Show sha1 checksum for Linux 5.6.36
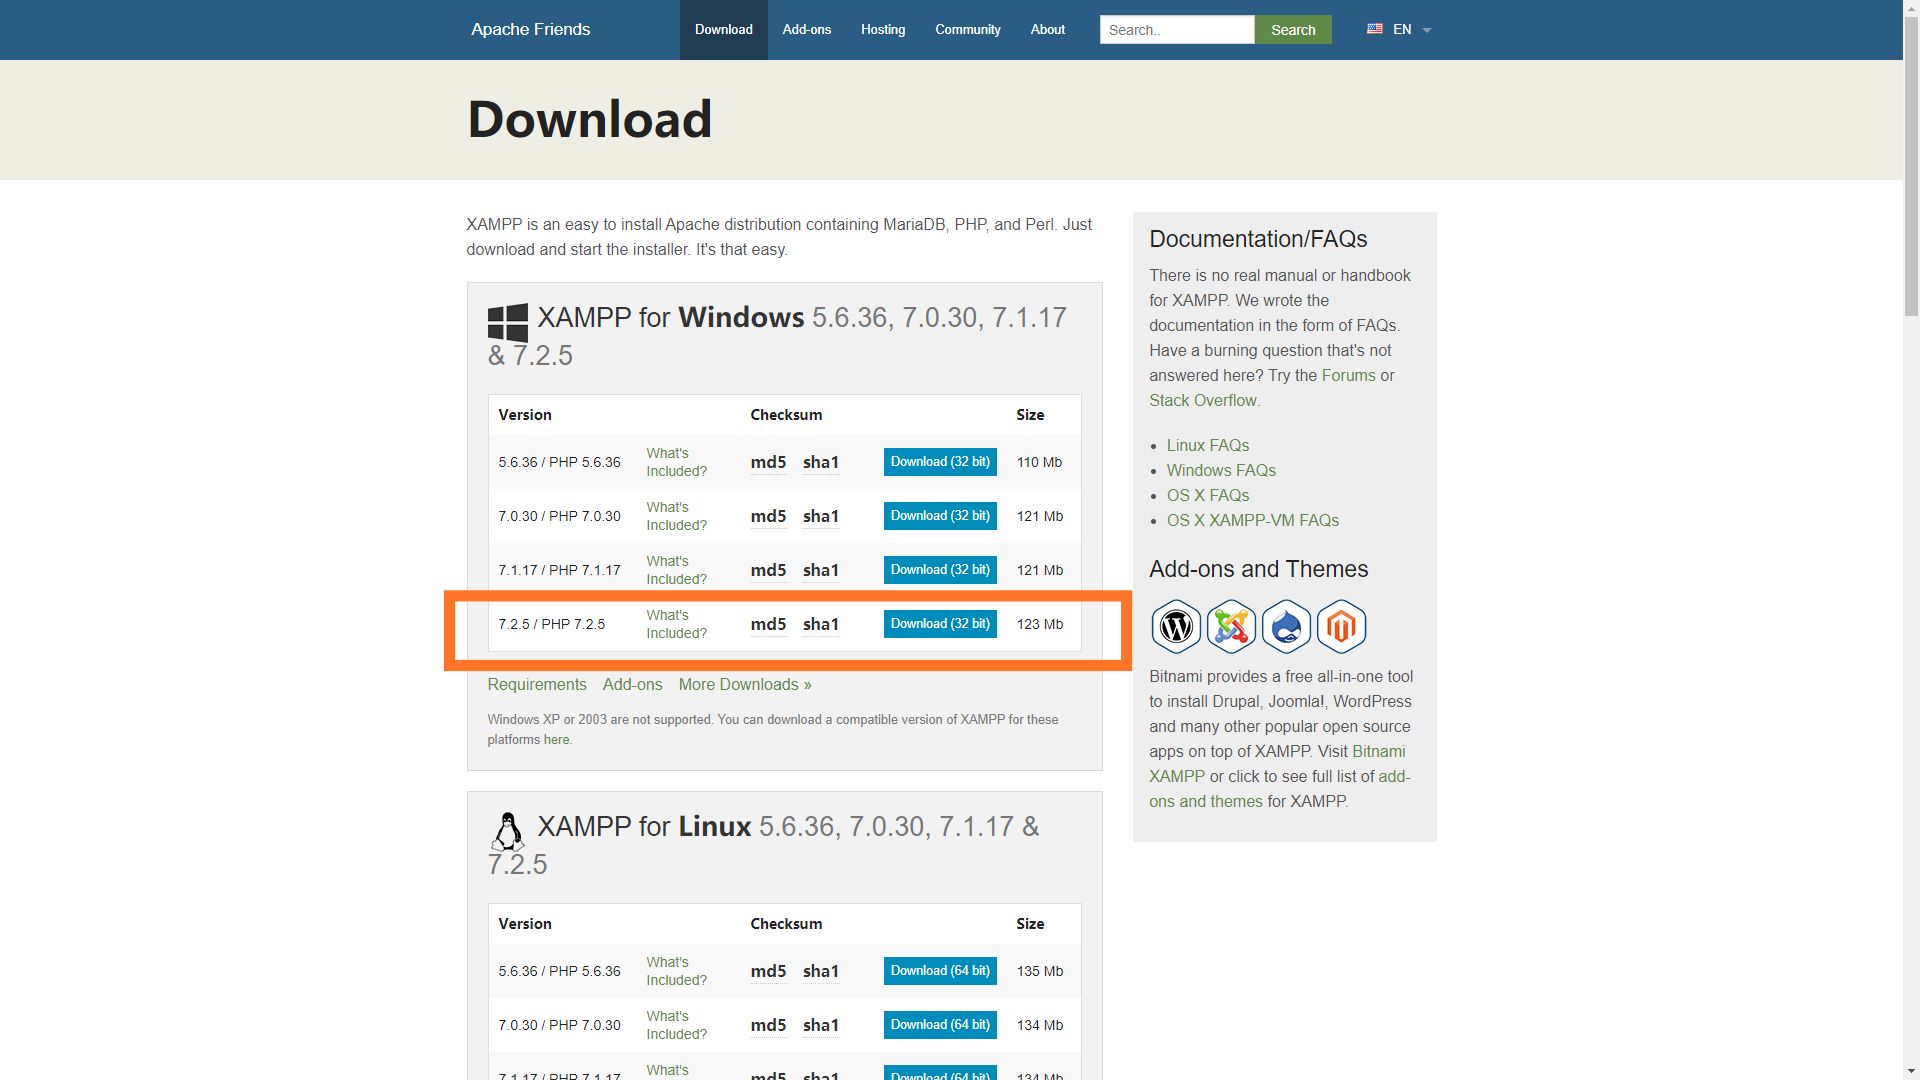Image resolution: width=1920 pixels, height=1080 pixels. click(x=821, y=971)
